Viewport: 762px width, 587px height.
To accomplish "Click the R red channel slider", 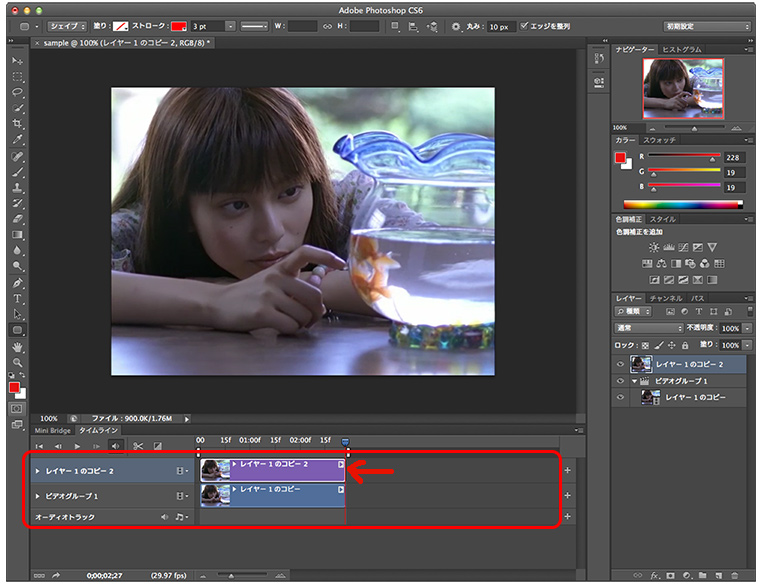I will pos(684,156).
